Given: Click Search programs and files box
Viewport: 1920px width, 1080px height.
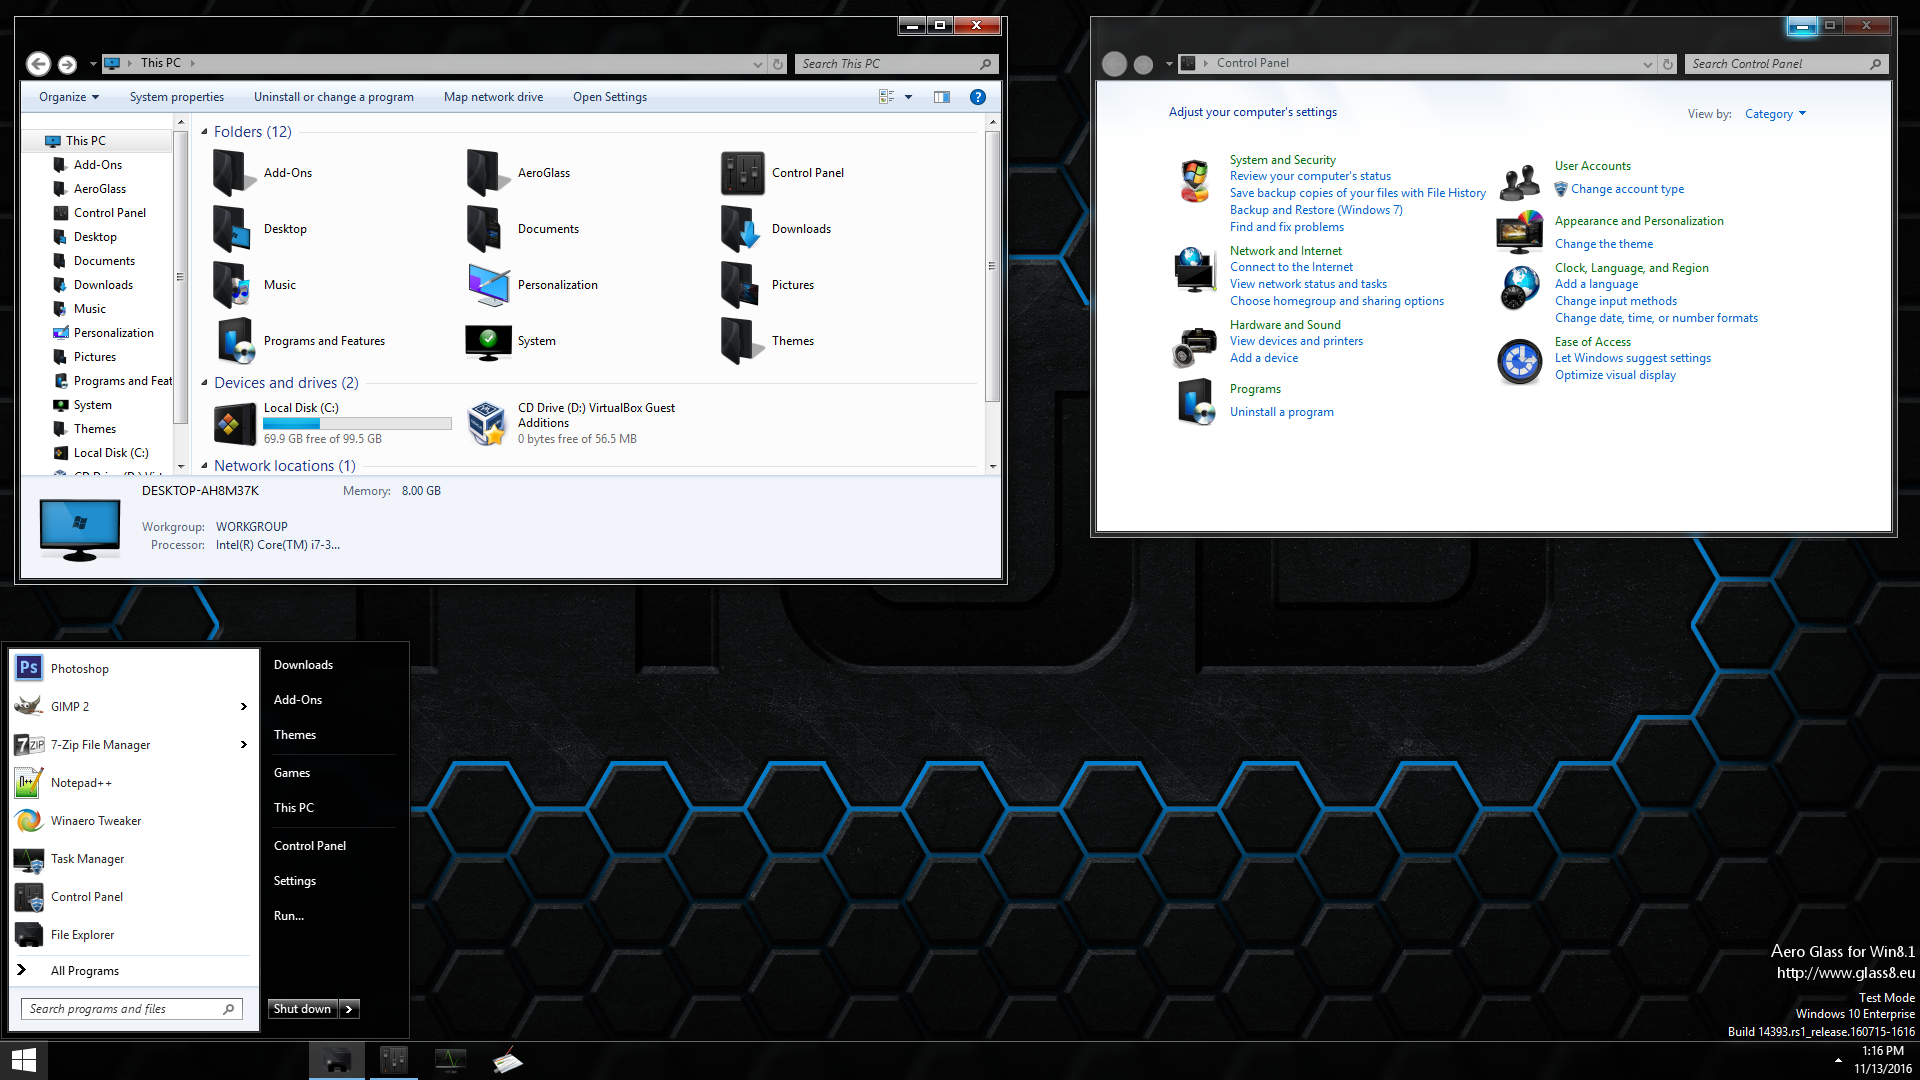Looking at the screenshot, I should coord(131,1009).
